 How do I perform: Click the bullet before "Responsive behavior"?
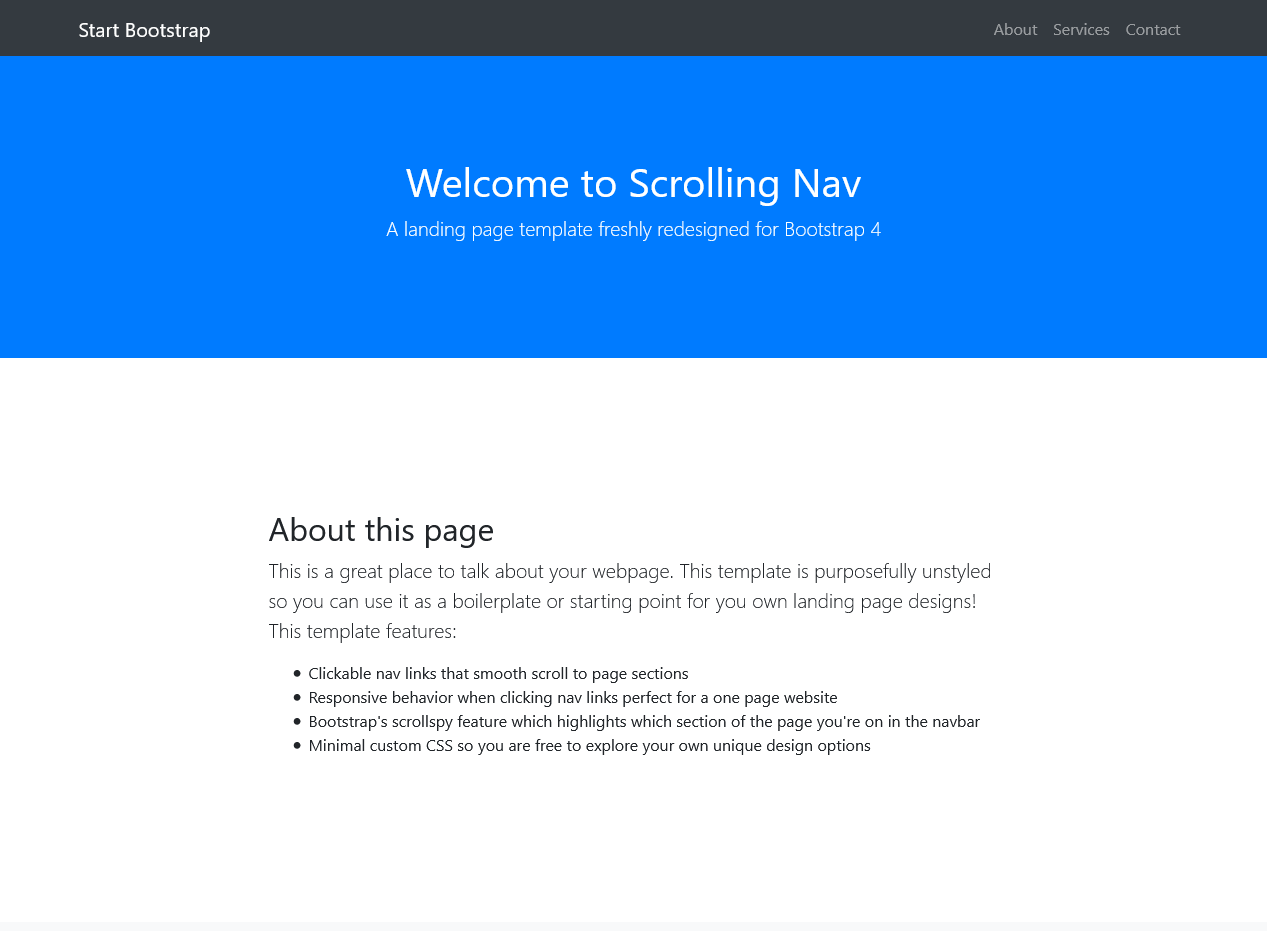click(x=297, y=697)
